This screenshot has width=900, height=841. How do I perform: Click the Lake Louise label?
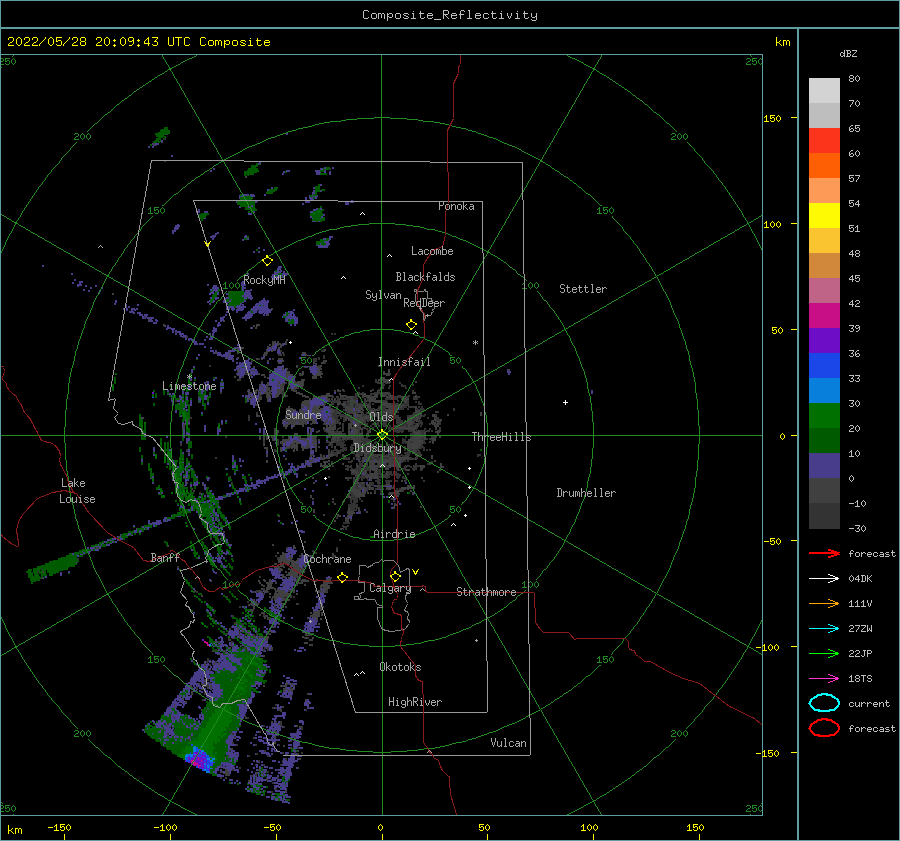coord(77,491)
